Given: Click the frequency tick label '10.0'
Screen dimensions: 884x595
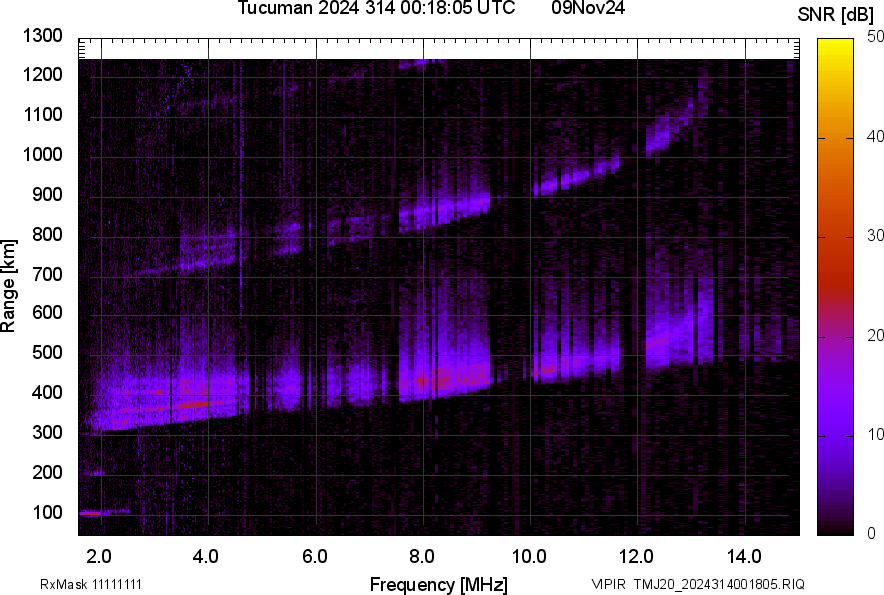Looking at the screenshot, I should click(529, 557).
